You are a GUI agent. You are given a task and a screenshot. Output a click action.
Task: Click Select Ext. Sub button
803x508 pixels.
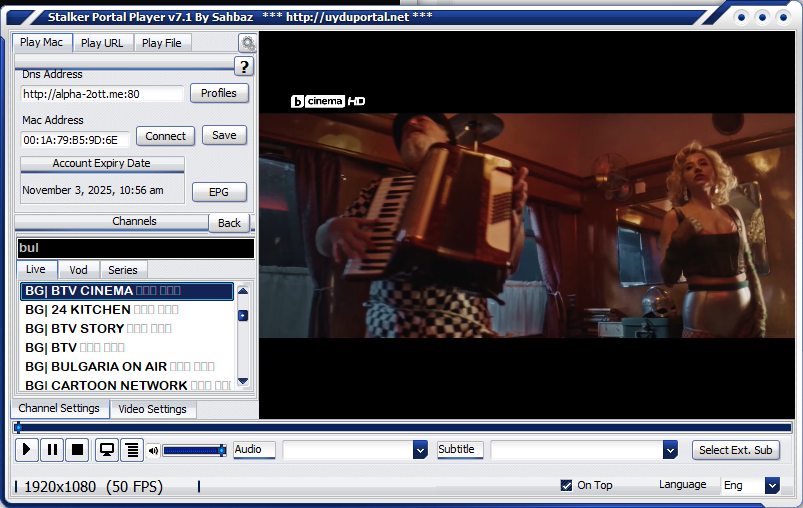[x=735, y=450]
